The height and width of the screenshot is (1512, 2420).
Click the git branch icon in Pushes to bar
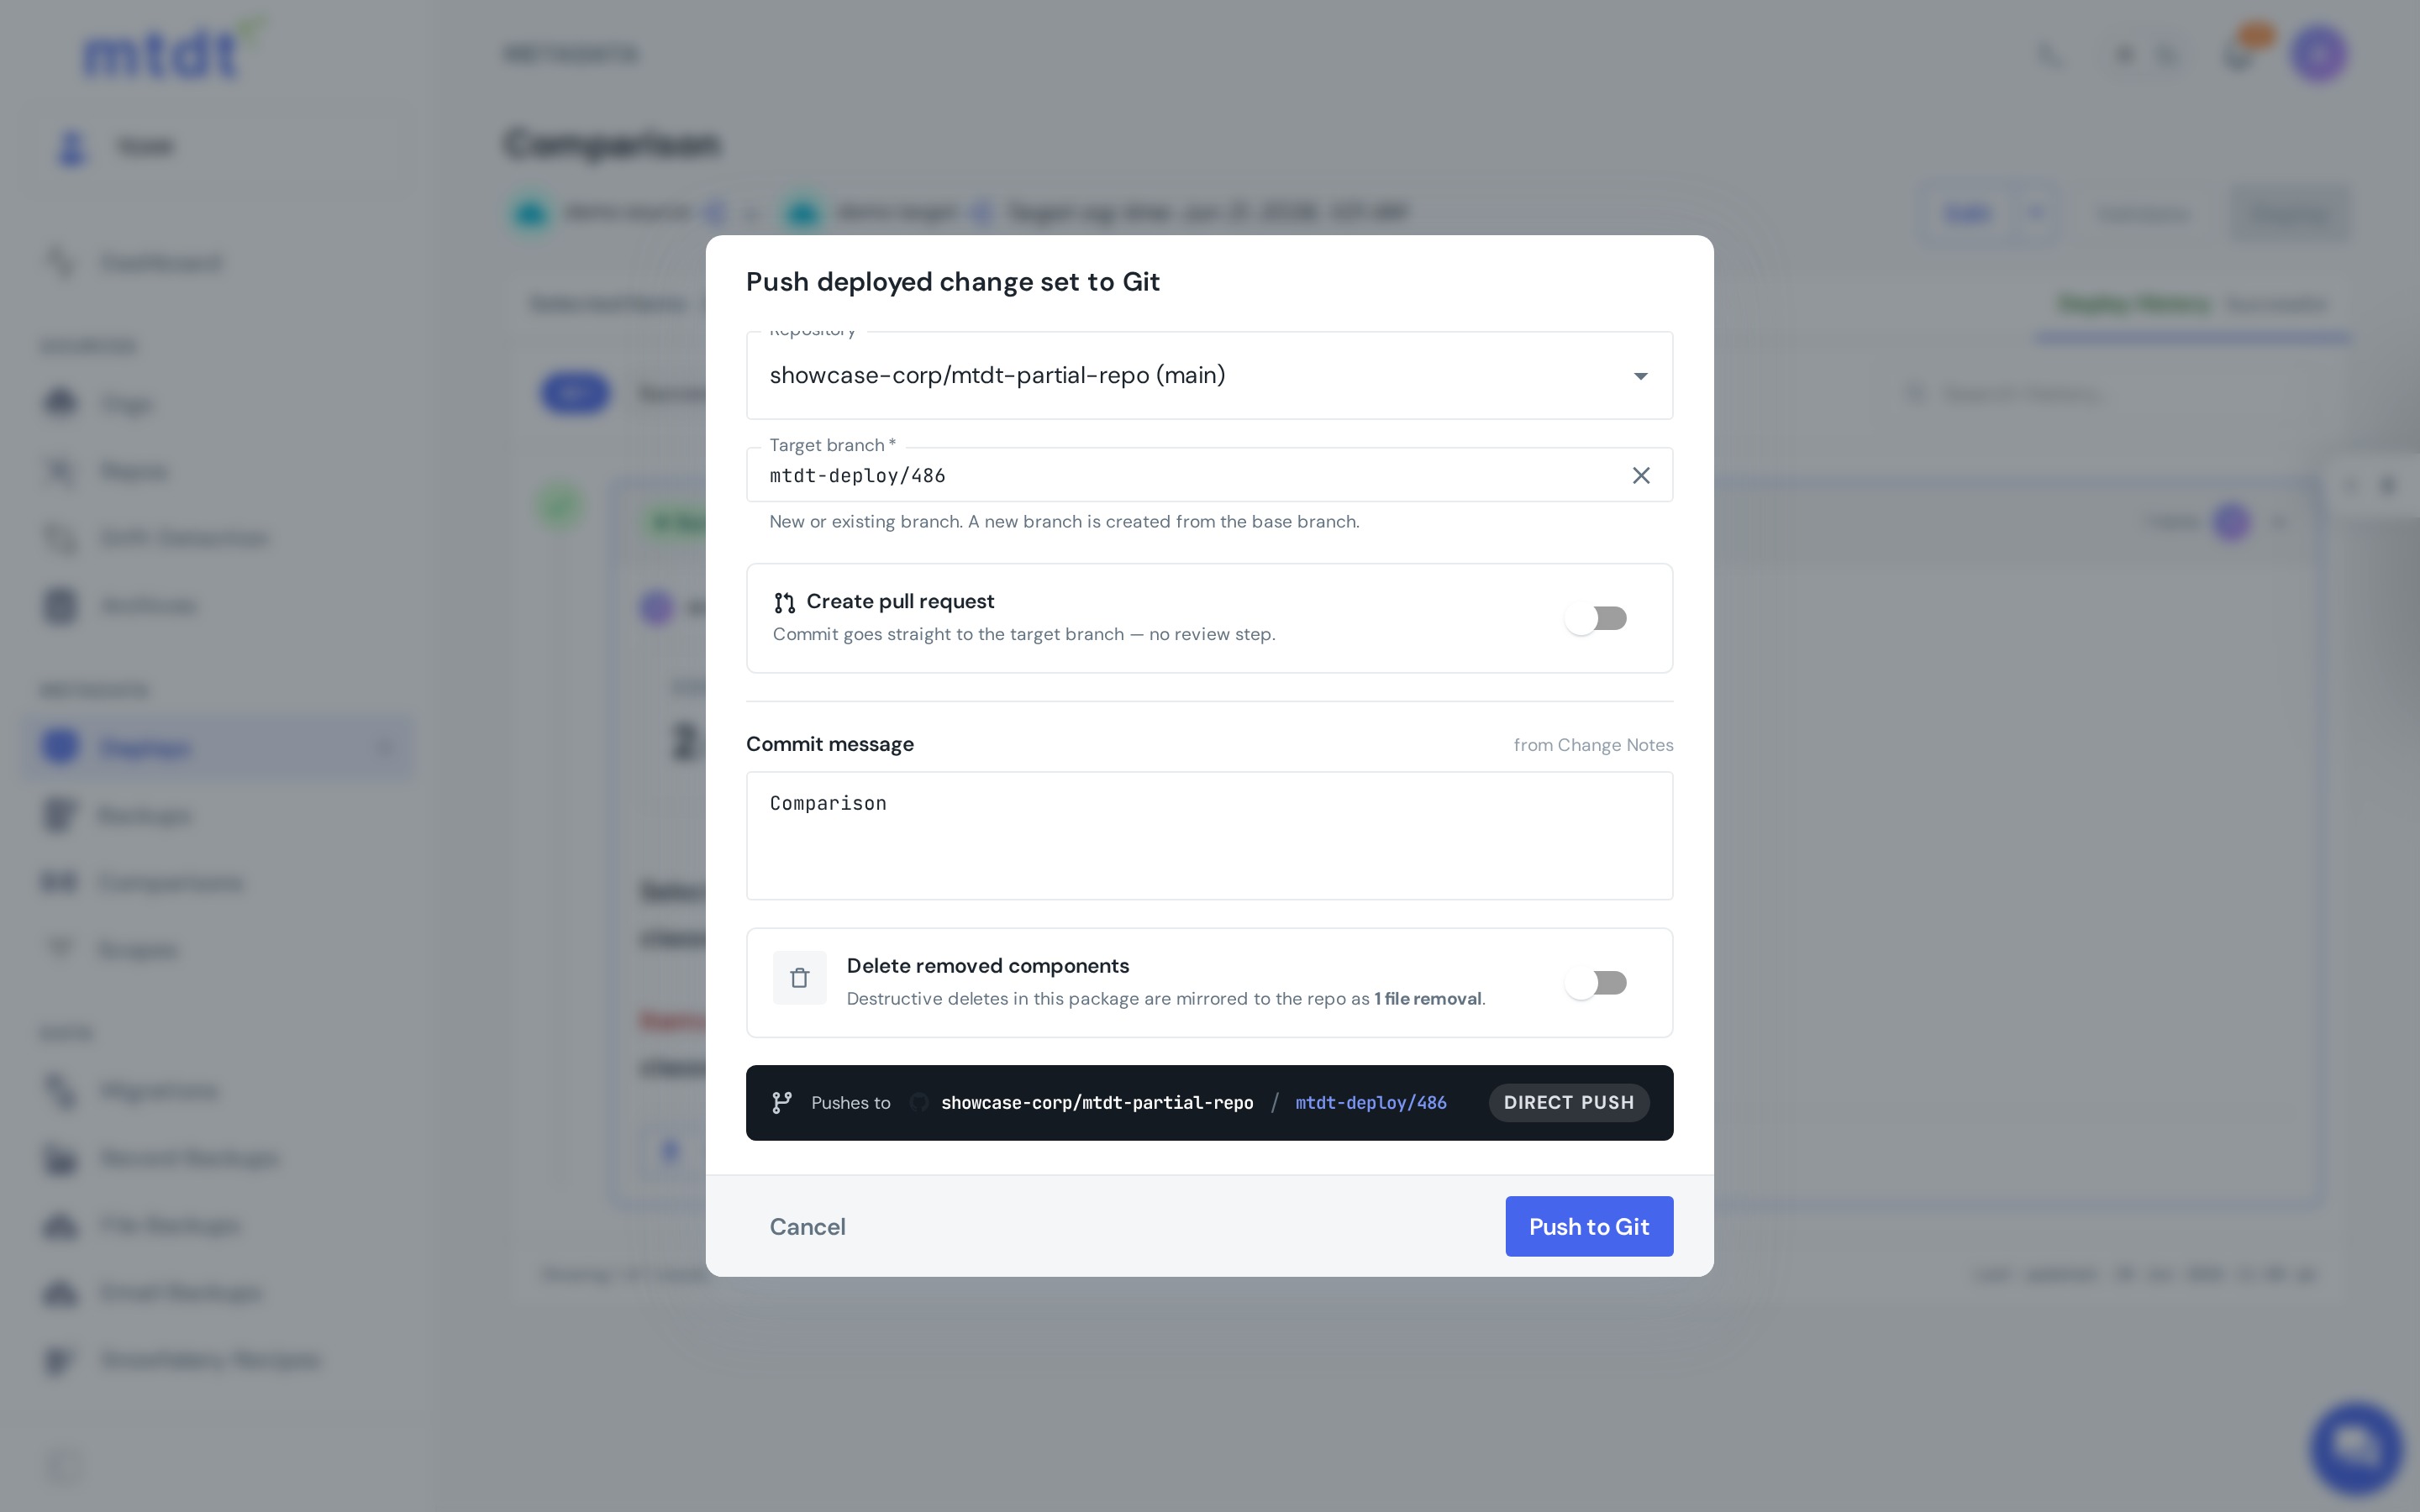pyautogui.click(x=782, y=1102)
